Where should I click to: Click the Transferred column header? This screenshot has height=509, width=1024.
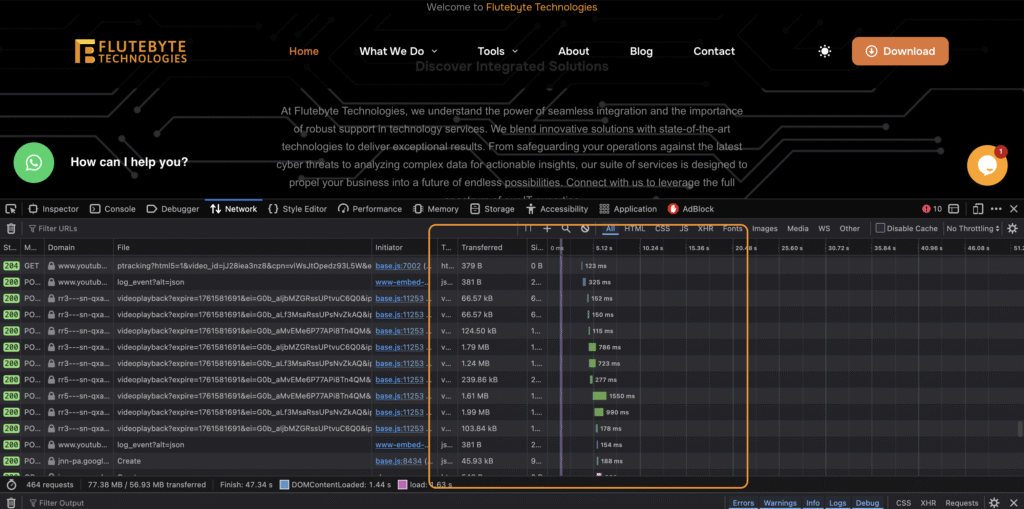(x=482, y=247)
